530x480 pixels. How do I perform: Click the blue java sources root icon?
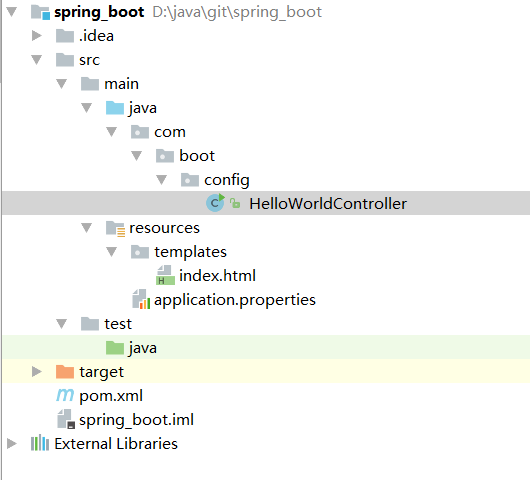point(115,108)
